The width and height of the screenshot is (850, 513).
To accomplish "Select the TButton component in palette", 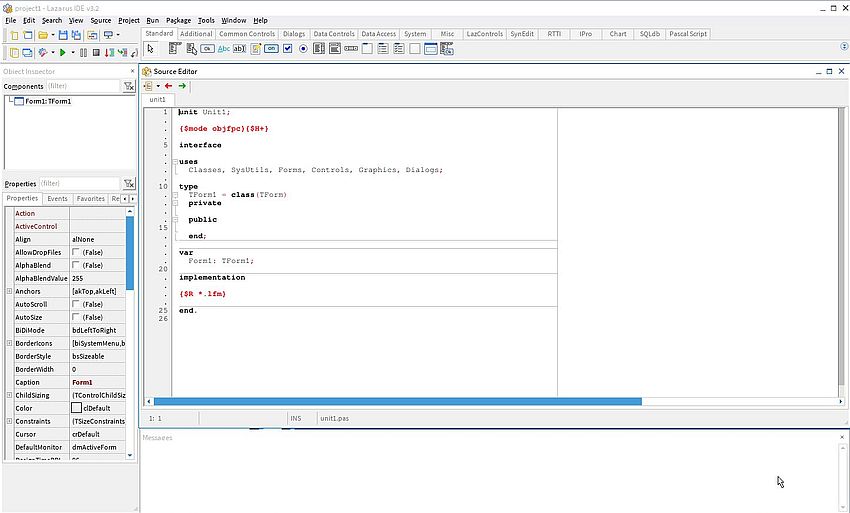I will [x=207, y=48].
